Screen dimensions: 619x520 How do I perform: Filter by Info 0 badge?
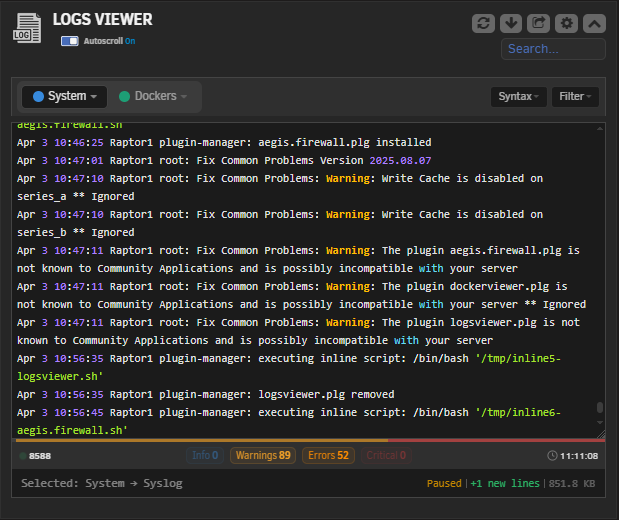205,455
